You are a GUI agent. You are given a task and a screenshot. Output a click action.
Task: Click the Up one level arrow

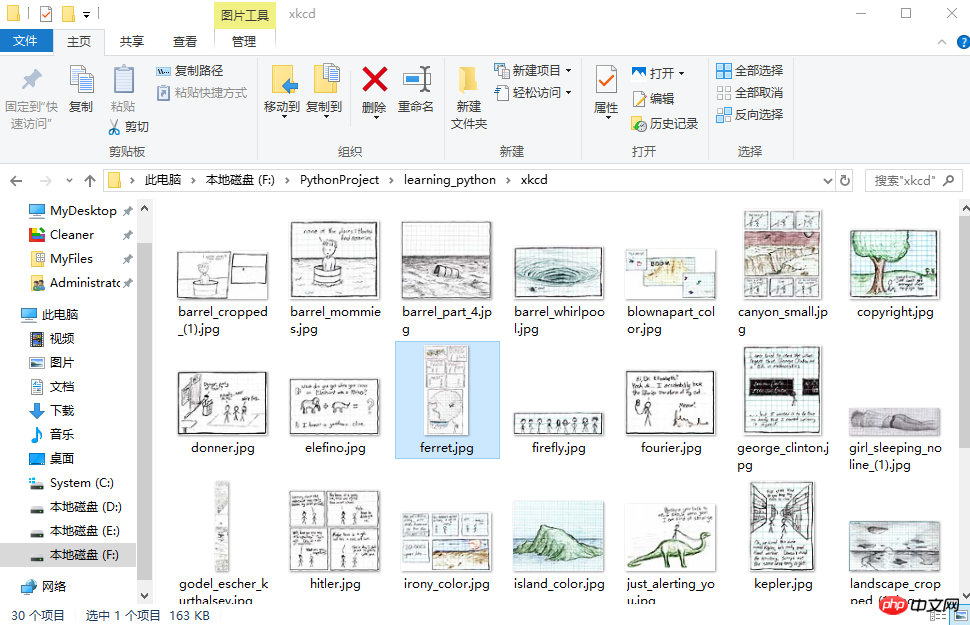click(x=90, y=181)
